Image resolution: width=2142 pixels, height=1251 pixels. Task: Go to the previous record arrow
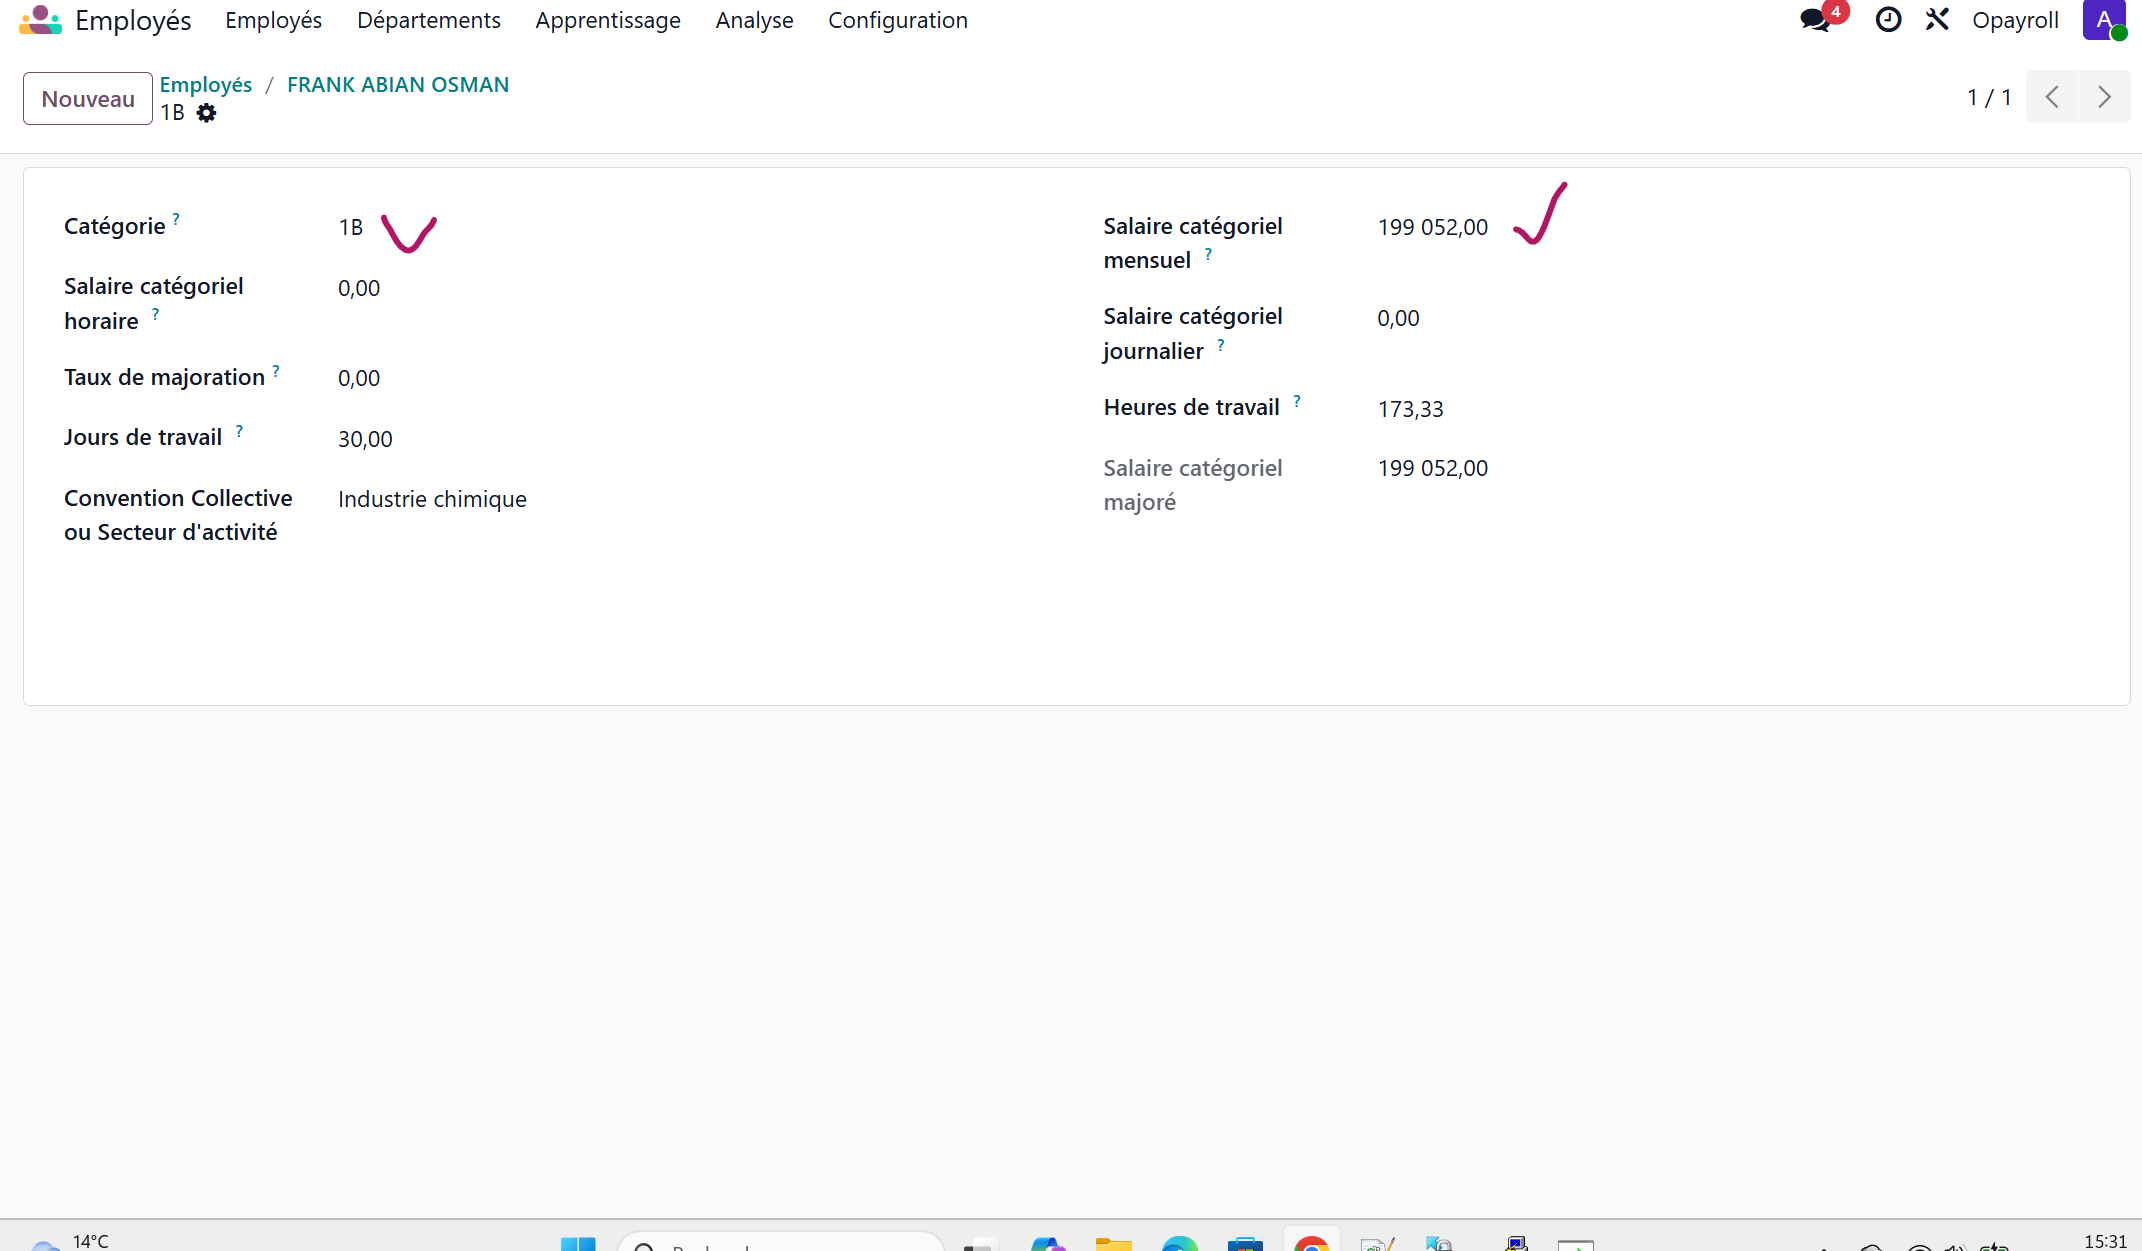click(2052, 97)
